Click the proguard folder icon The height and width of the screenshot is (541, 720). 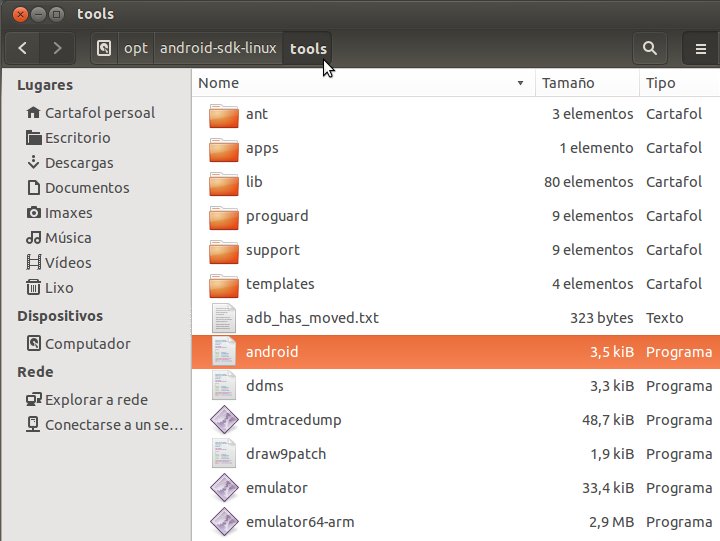pyautogui.click(x=224, y=217)
